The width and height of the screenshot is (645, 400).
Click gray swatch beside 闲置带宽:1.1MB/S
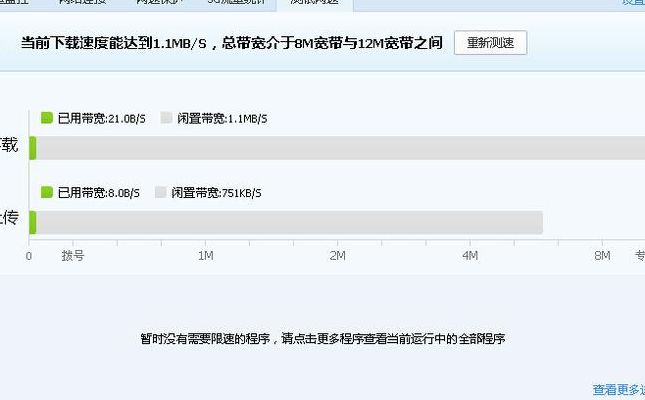[166, 118]
